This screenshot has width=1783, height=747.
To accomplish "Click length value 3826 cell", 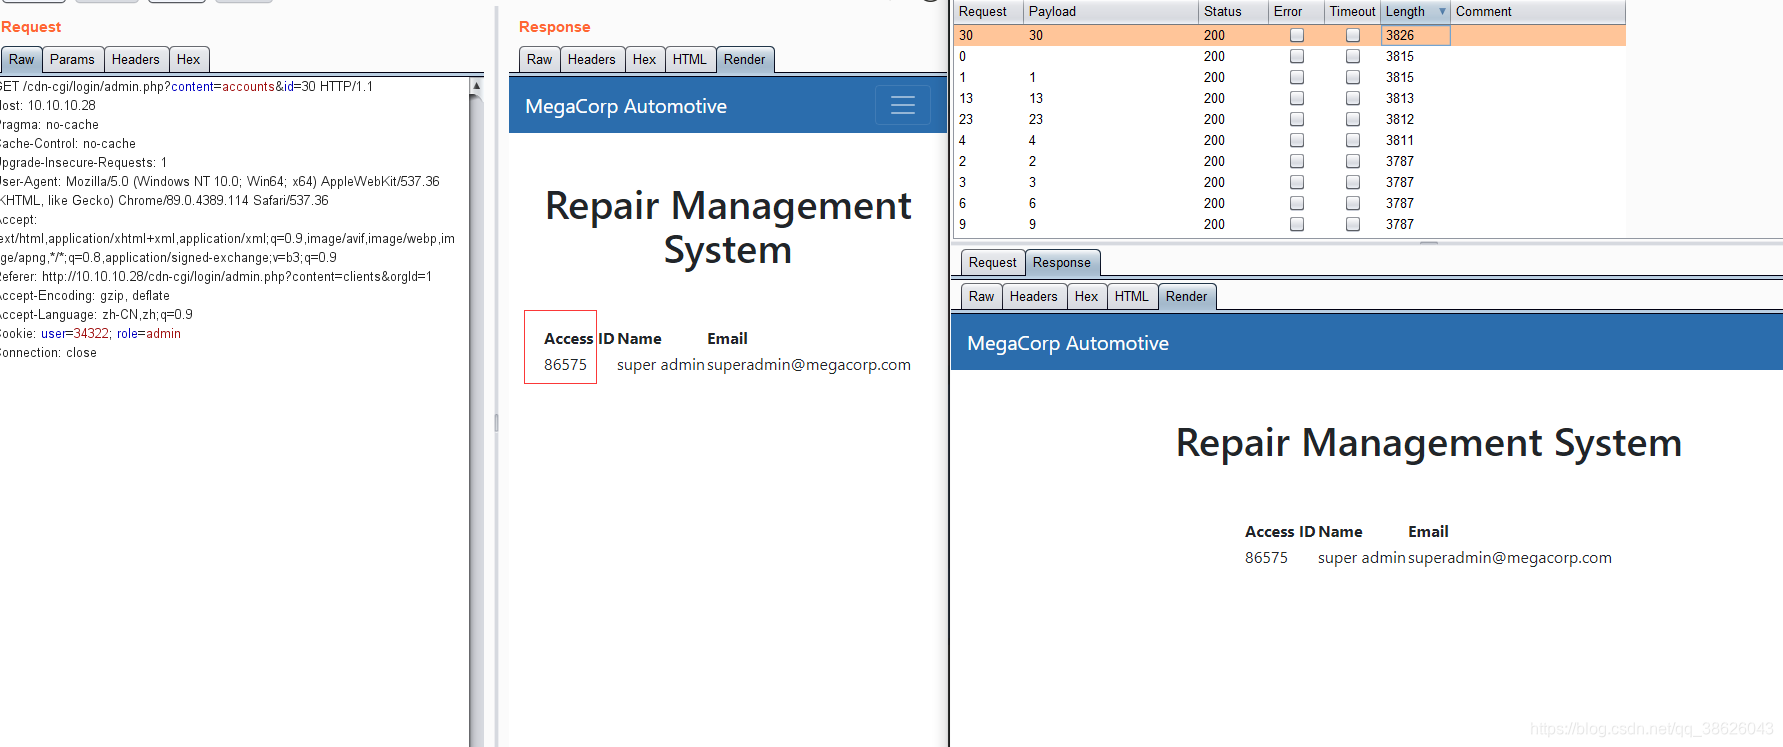I will [1415, 35].
